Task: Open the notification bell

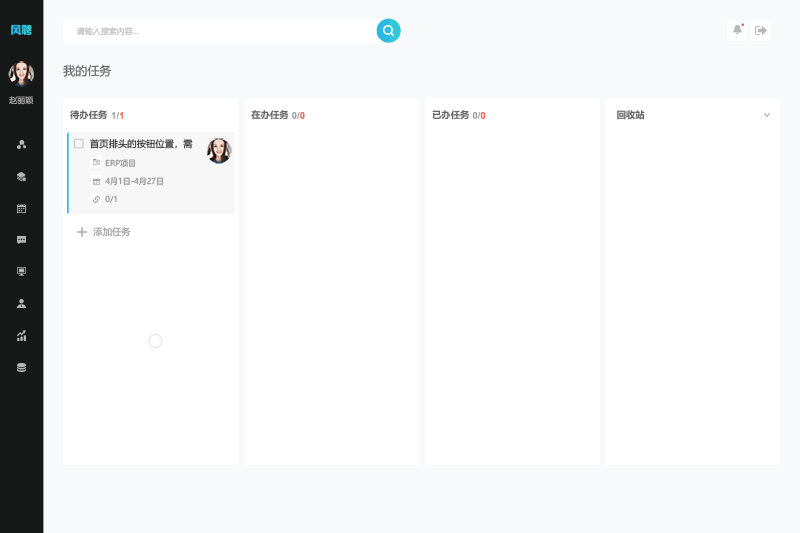Action: [737, 30]
